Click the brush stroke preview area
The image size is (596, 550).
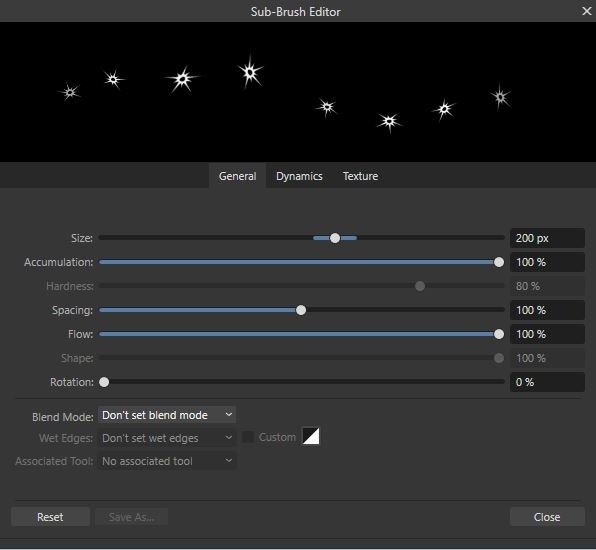point(298,92)
